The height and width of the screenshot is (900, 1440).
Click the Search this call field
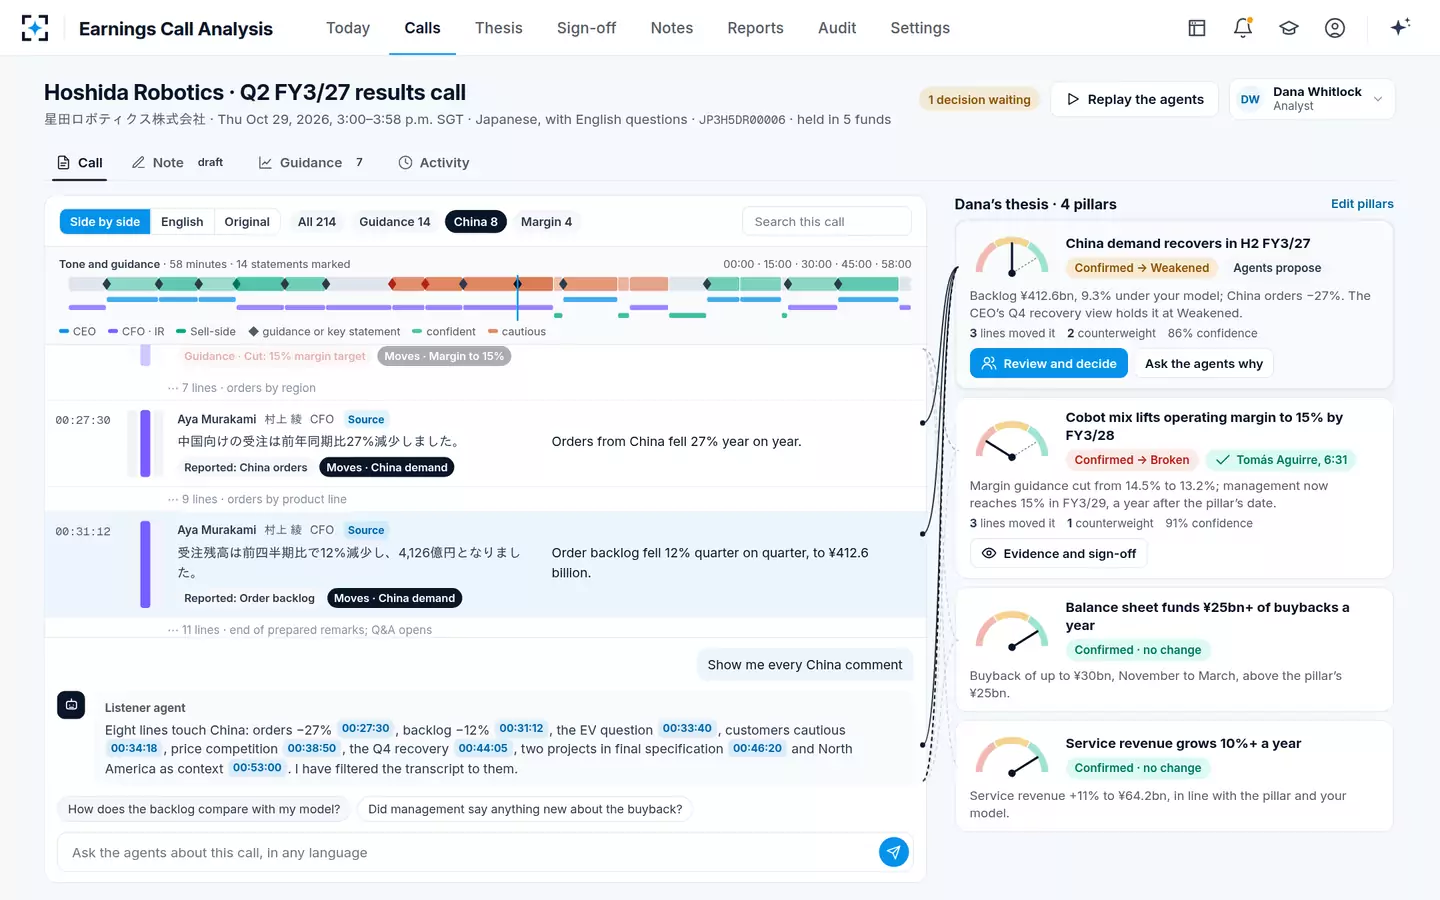coord(826,222)
